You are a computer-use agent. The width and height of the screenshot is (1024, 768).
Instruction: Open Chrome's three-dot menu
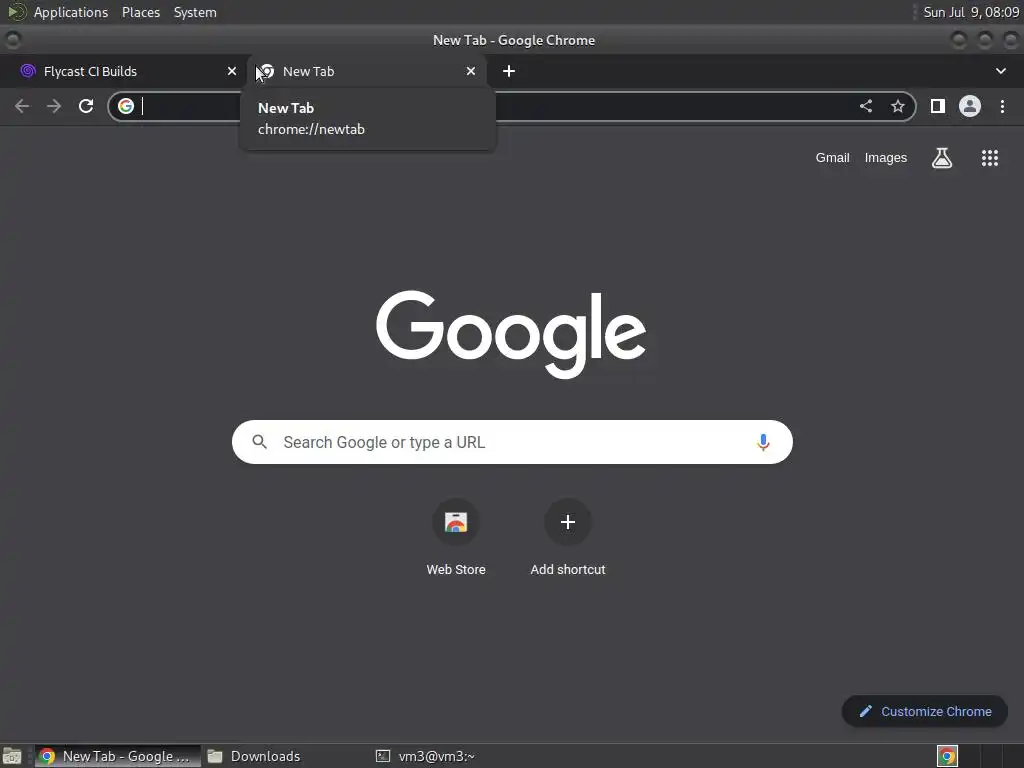(1002, 106)
